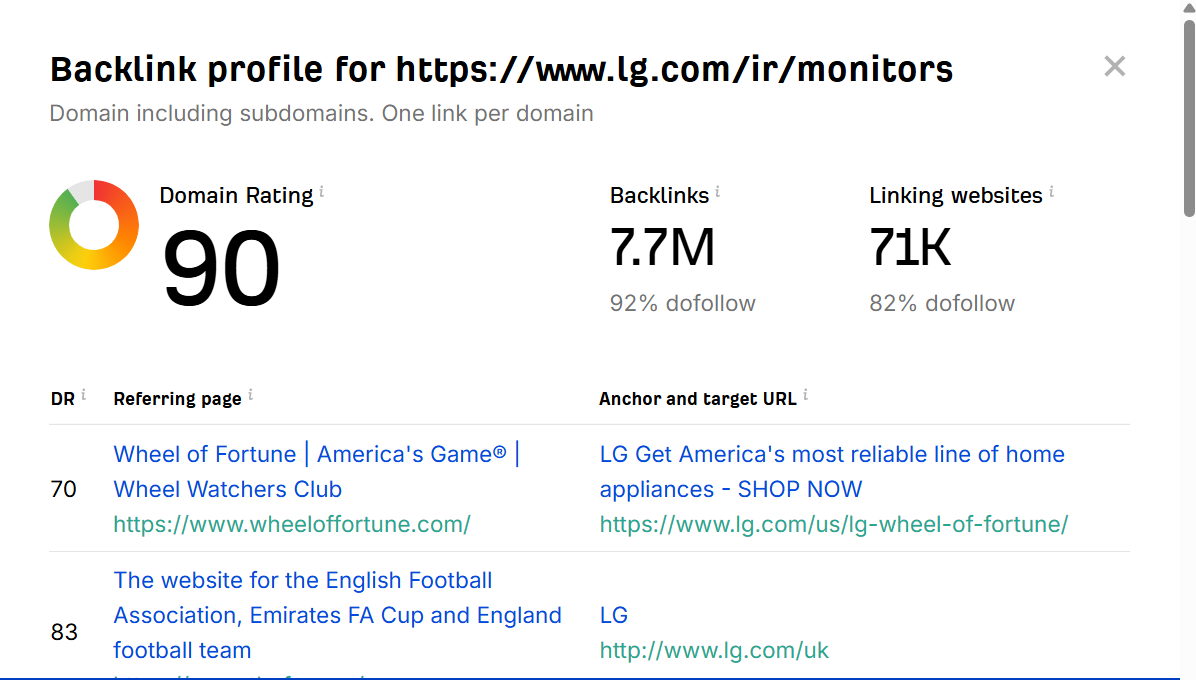The image size is (1196, 680).
Task: Open the lg-wheel-of-fortune target URL
Action: point(834,524)
